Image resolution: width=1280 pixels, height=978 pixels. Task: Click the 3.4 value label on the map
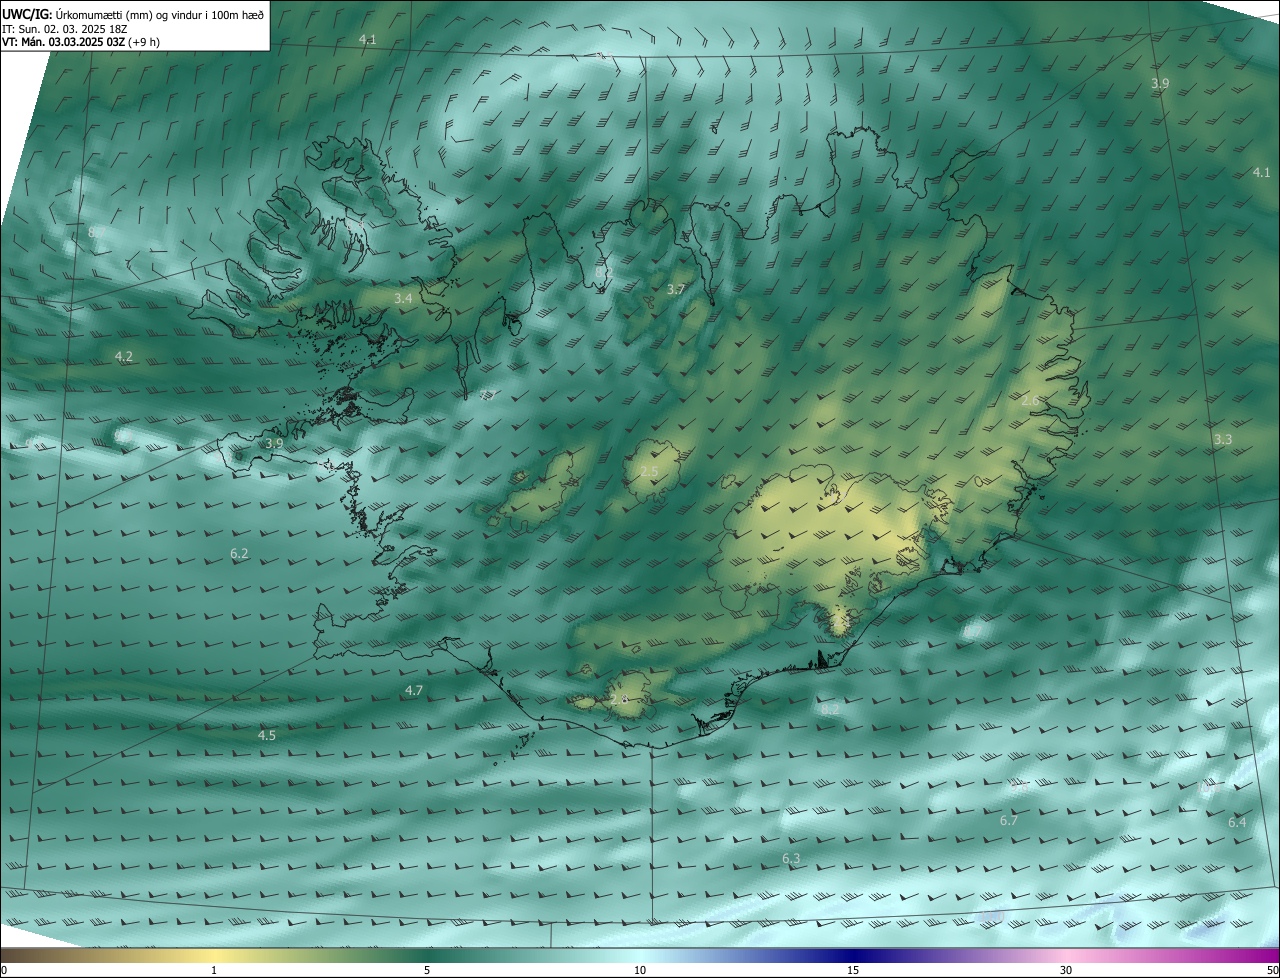pyautogui.click(x=403, y=299)
